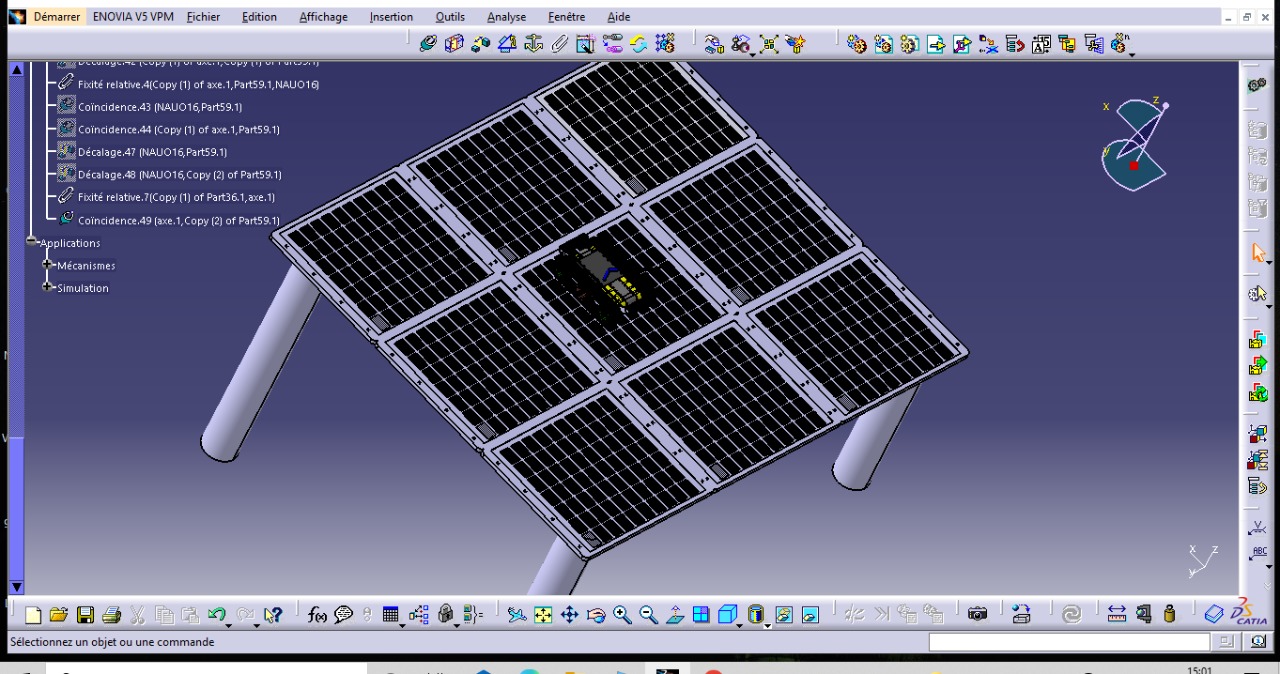Click the What's This help arrow icon
The image size is (1280, 674).
(x=273, y=615)
